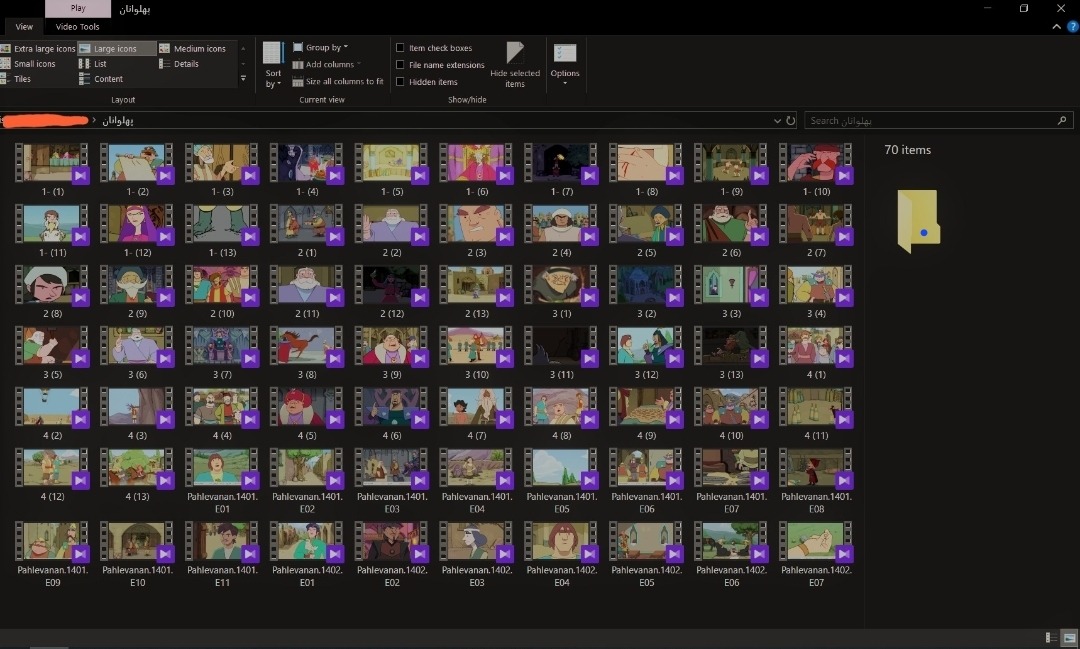The height and width of the screenshot is (649, 1080).
Task: Select video Pahlevanan.1401.E01
Action: point(222,481)
